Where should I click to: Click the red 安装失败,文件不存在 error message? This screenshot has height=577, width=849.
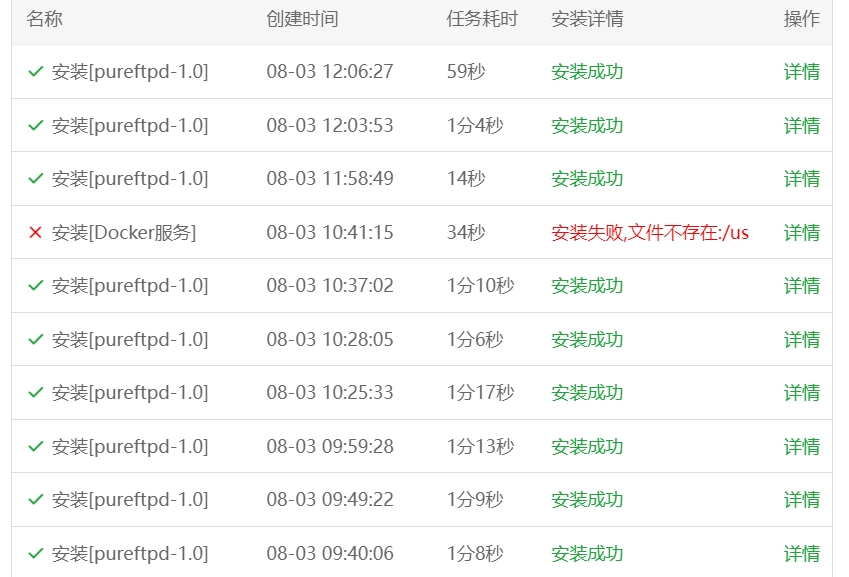point(650,233)
